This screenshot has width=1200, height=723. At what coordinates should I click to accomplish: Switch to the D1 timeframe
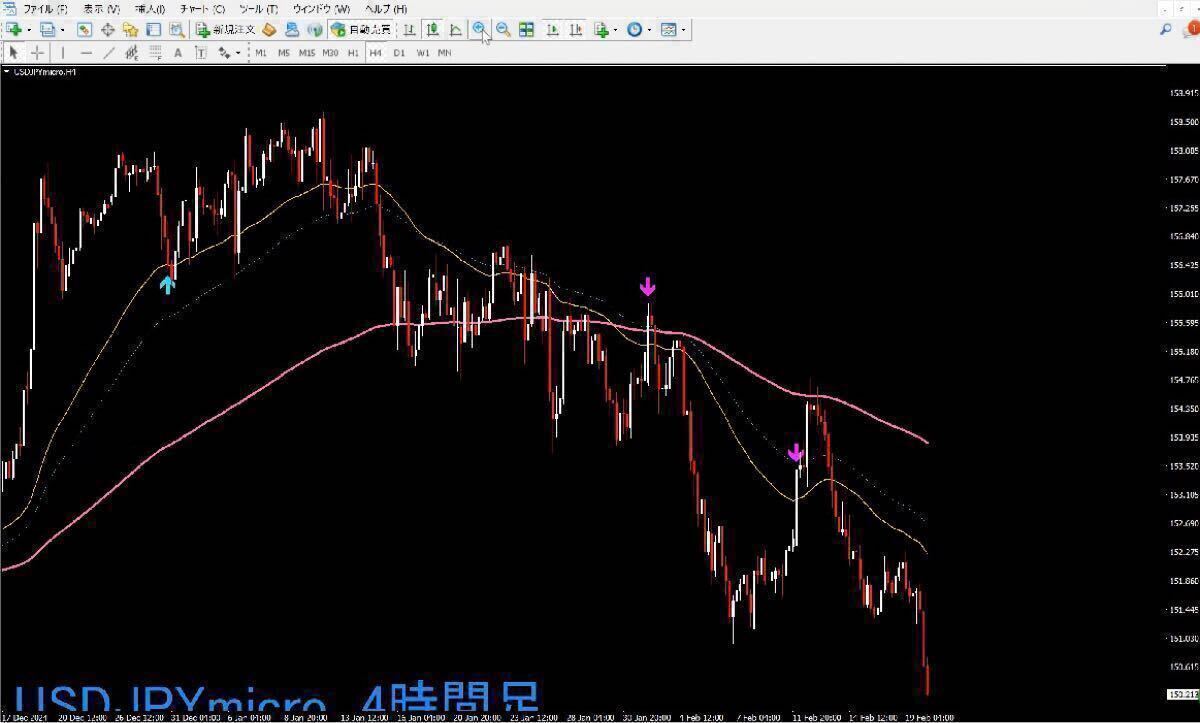pos(399,52)
